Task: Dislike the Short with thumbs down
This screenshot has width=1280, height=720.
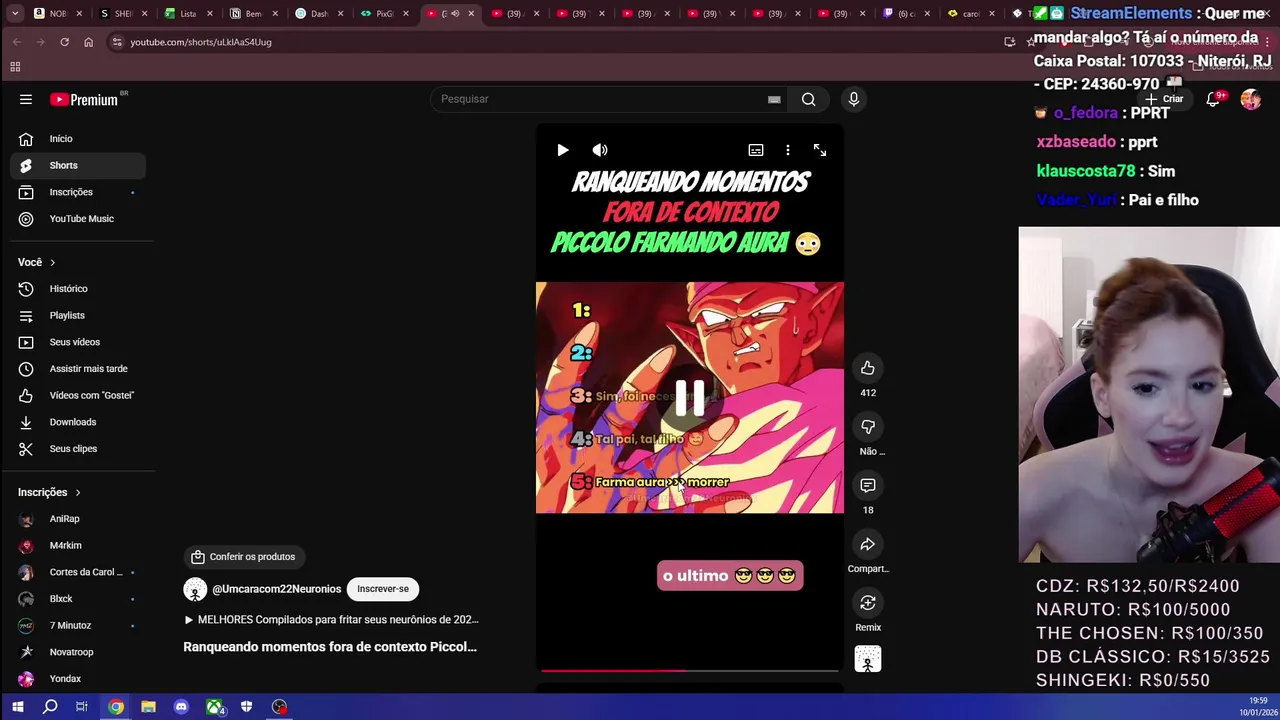Action: [868, 427]
